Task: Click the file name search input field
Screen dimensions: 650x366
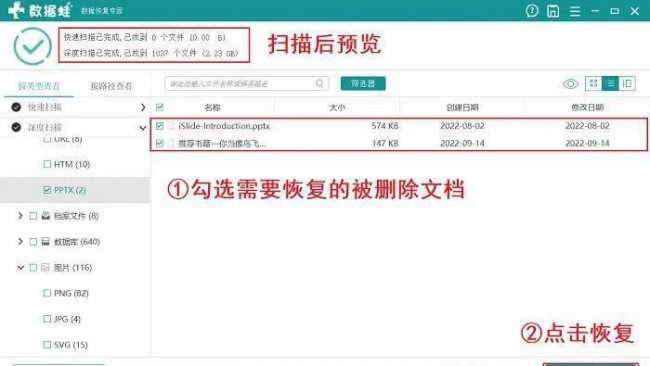Action: coord(246,83)
